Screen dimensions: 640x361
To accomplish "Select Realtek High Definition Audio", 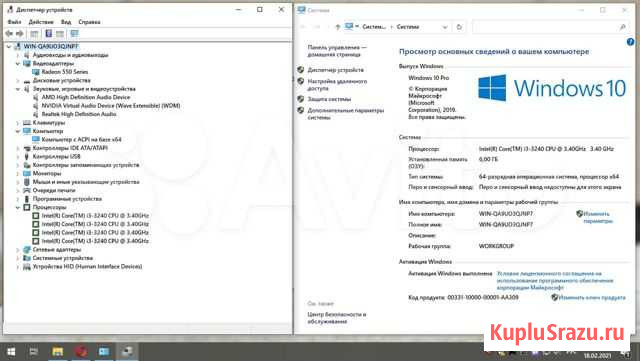I will click(x=79, y=114).
